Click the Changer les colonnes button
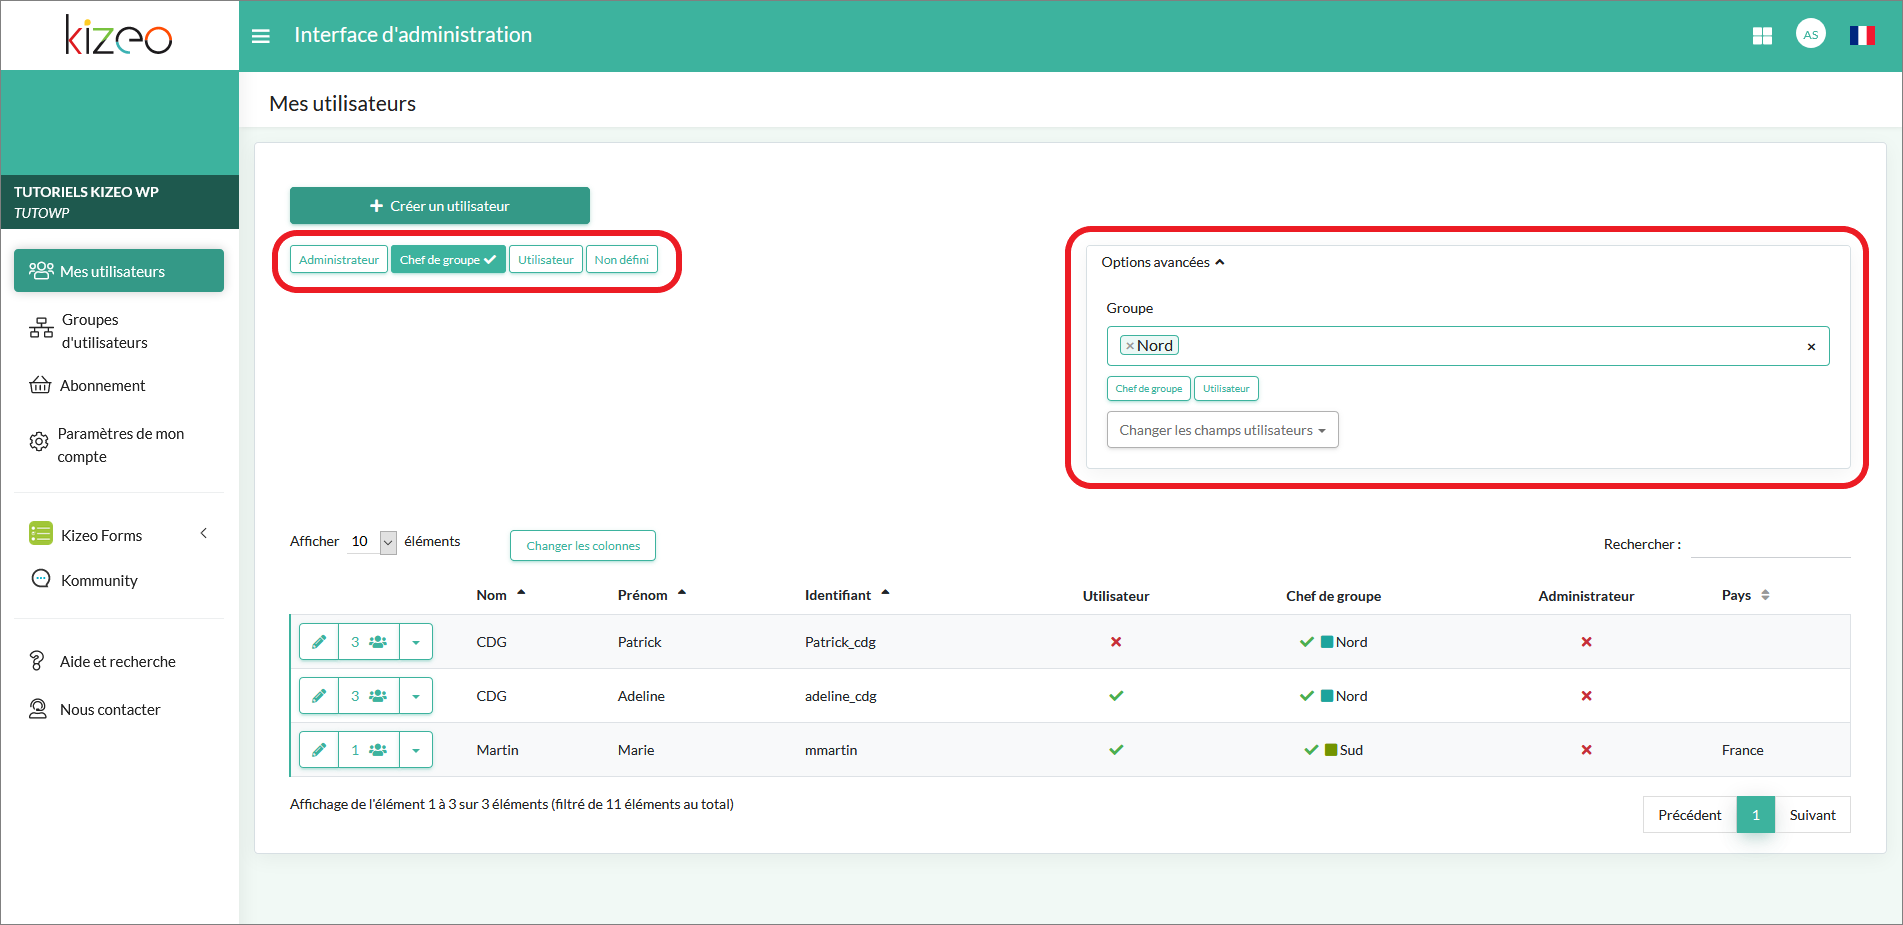Viewport: 1903px width, 925px height. tap(583, 546)
